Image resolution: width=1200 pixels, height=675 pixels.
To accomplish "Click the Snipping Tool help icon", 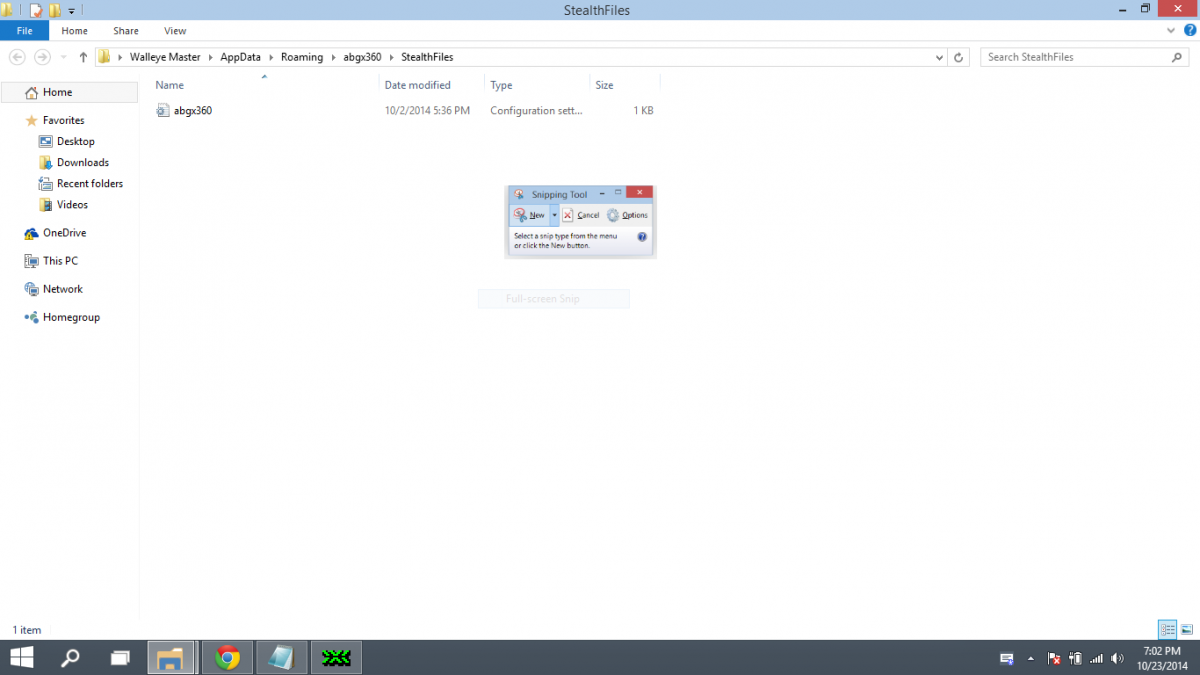I will pyautogui.click(x=642, y=237).
